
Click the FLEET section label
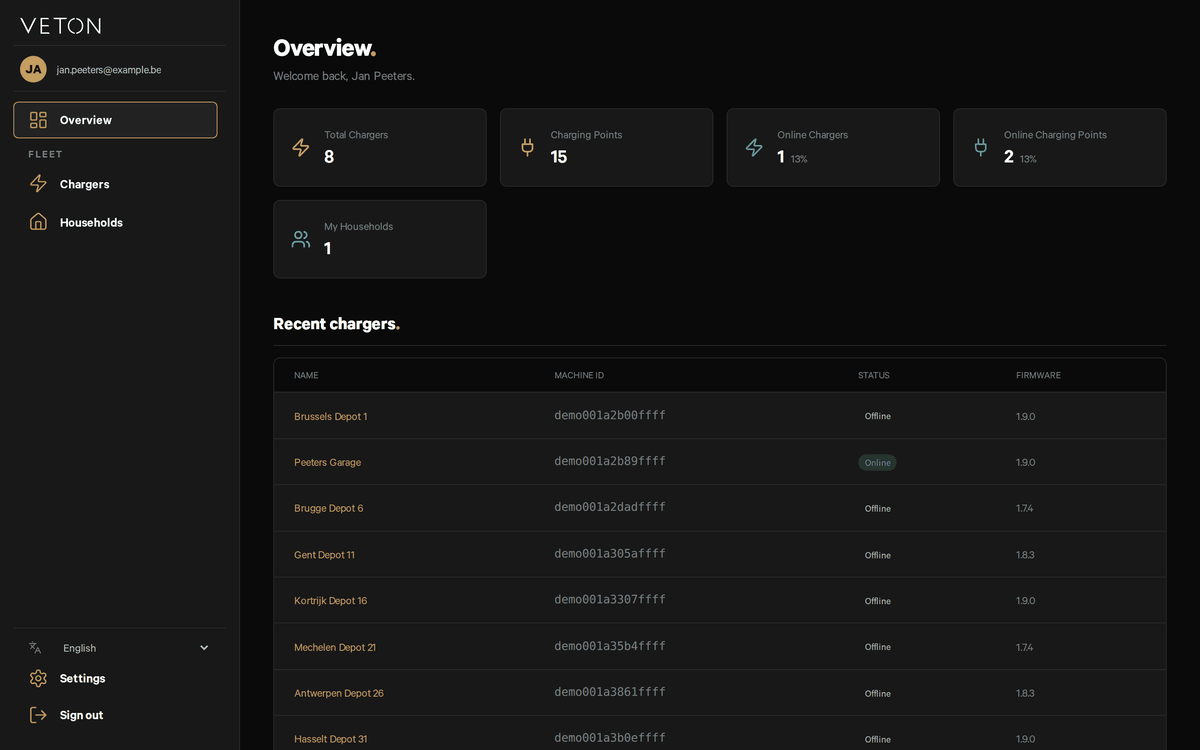(x=45, y=154)
